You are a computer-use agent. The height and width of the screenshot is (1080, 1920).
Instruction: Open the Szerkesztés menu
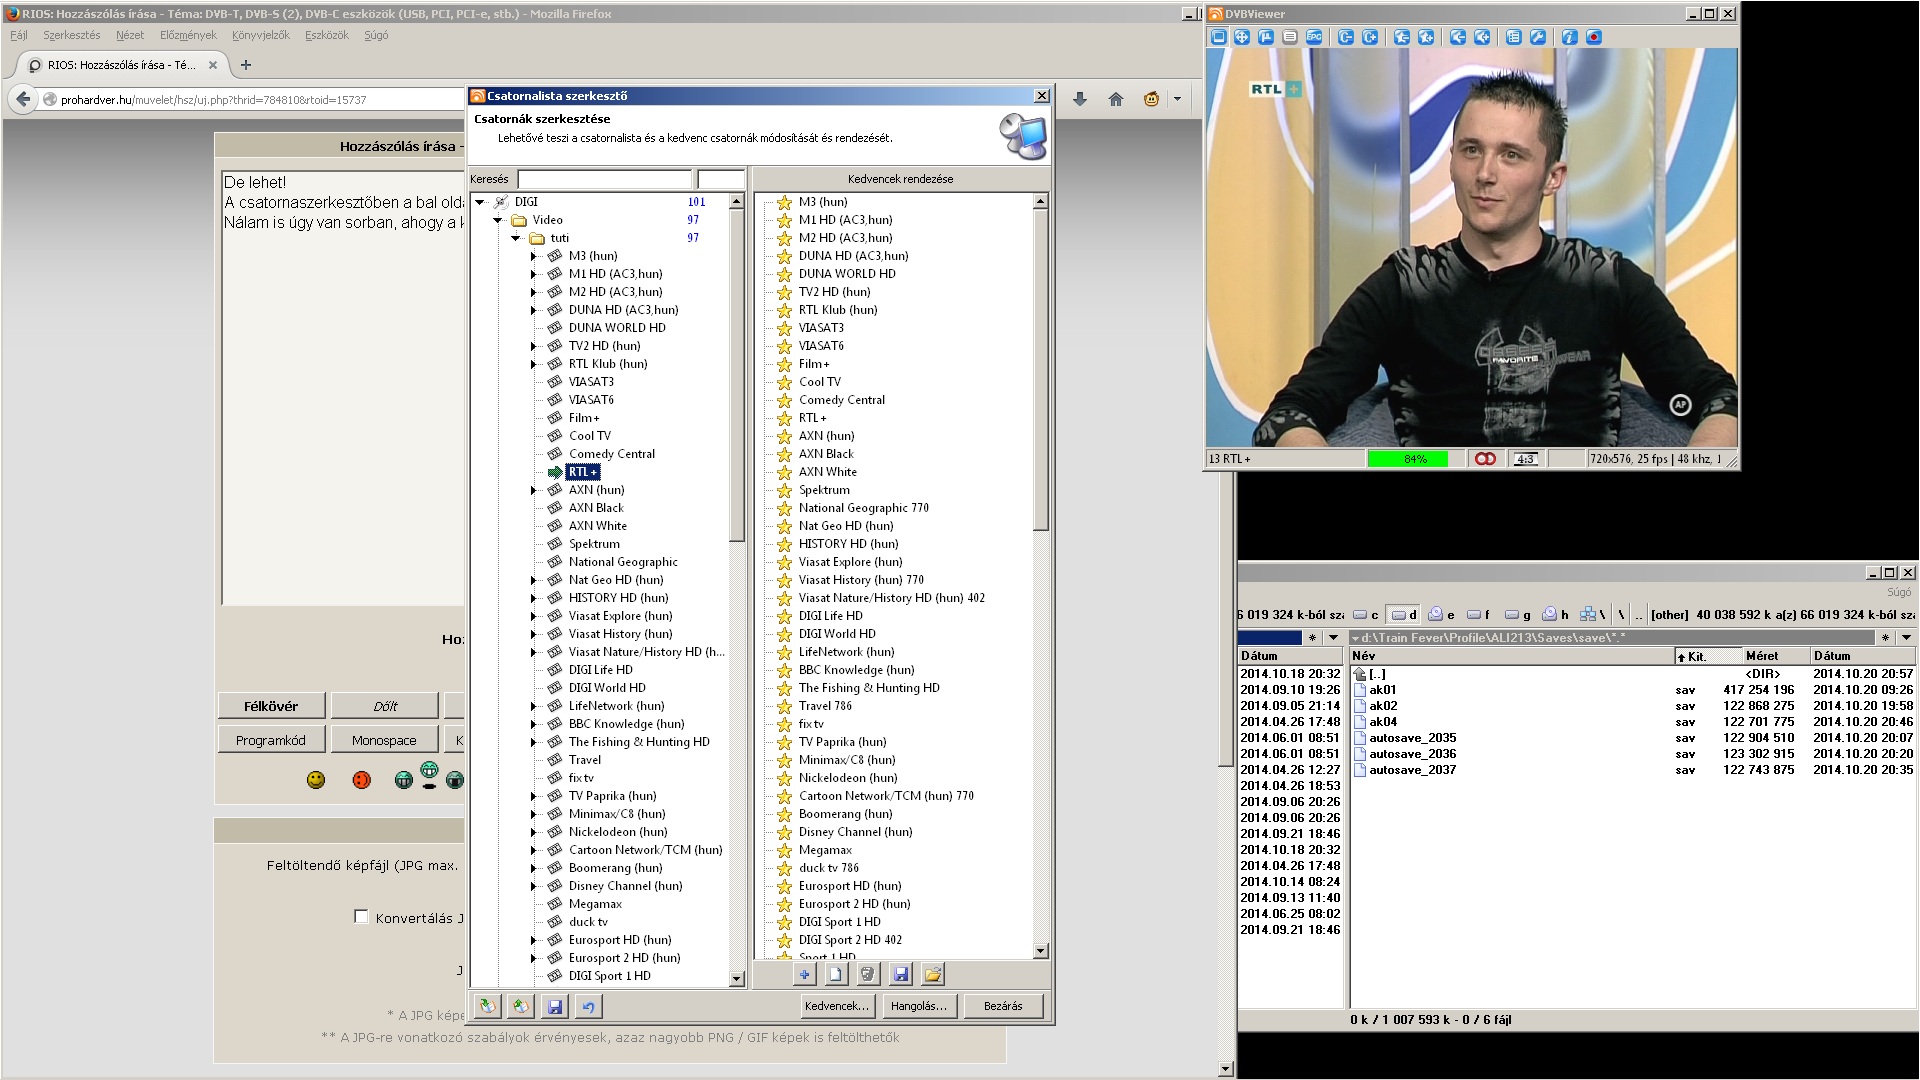tap(72, 35)
